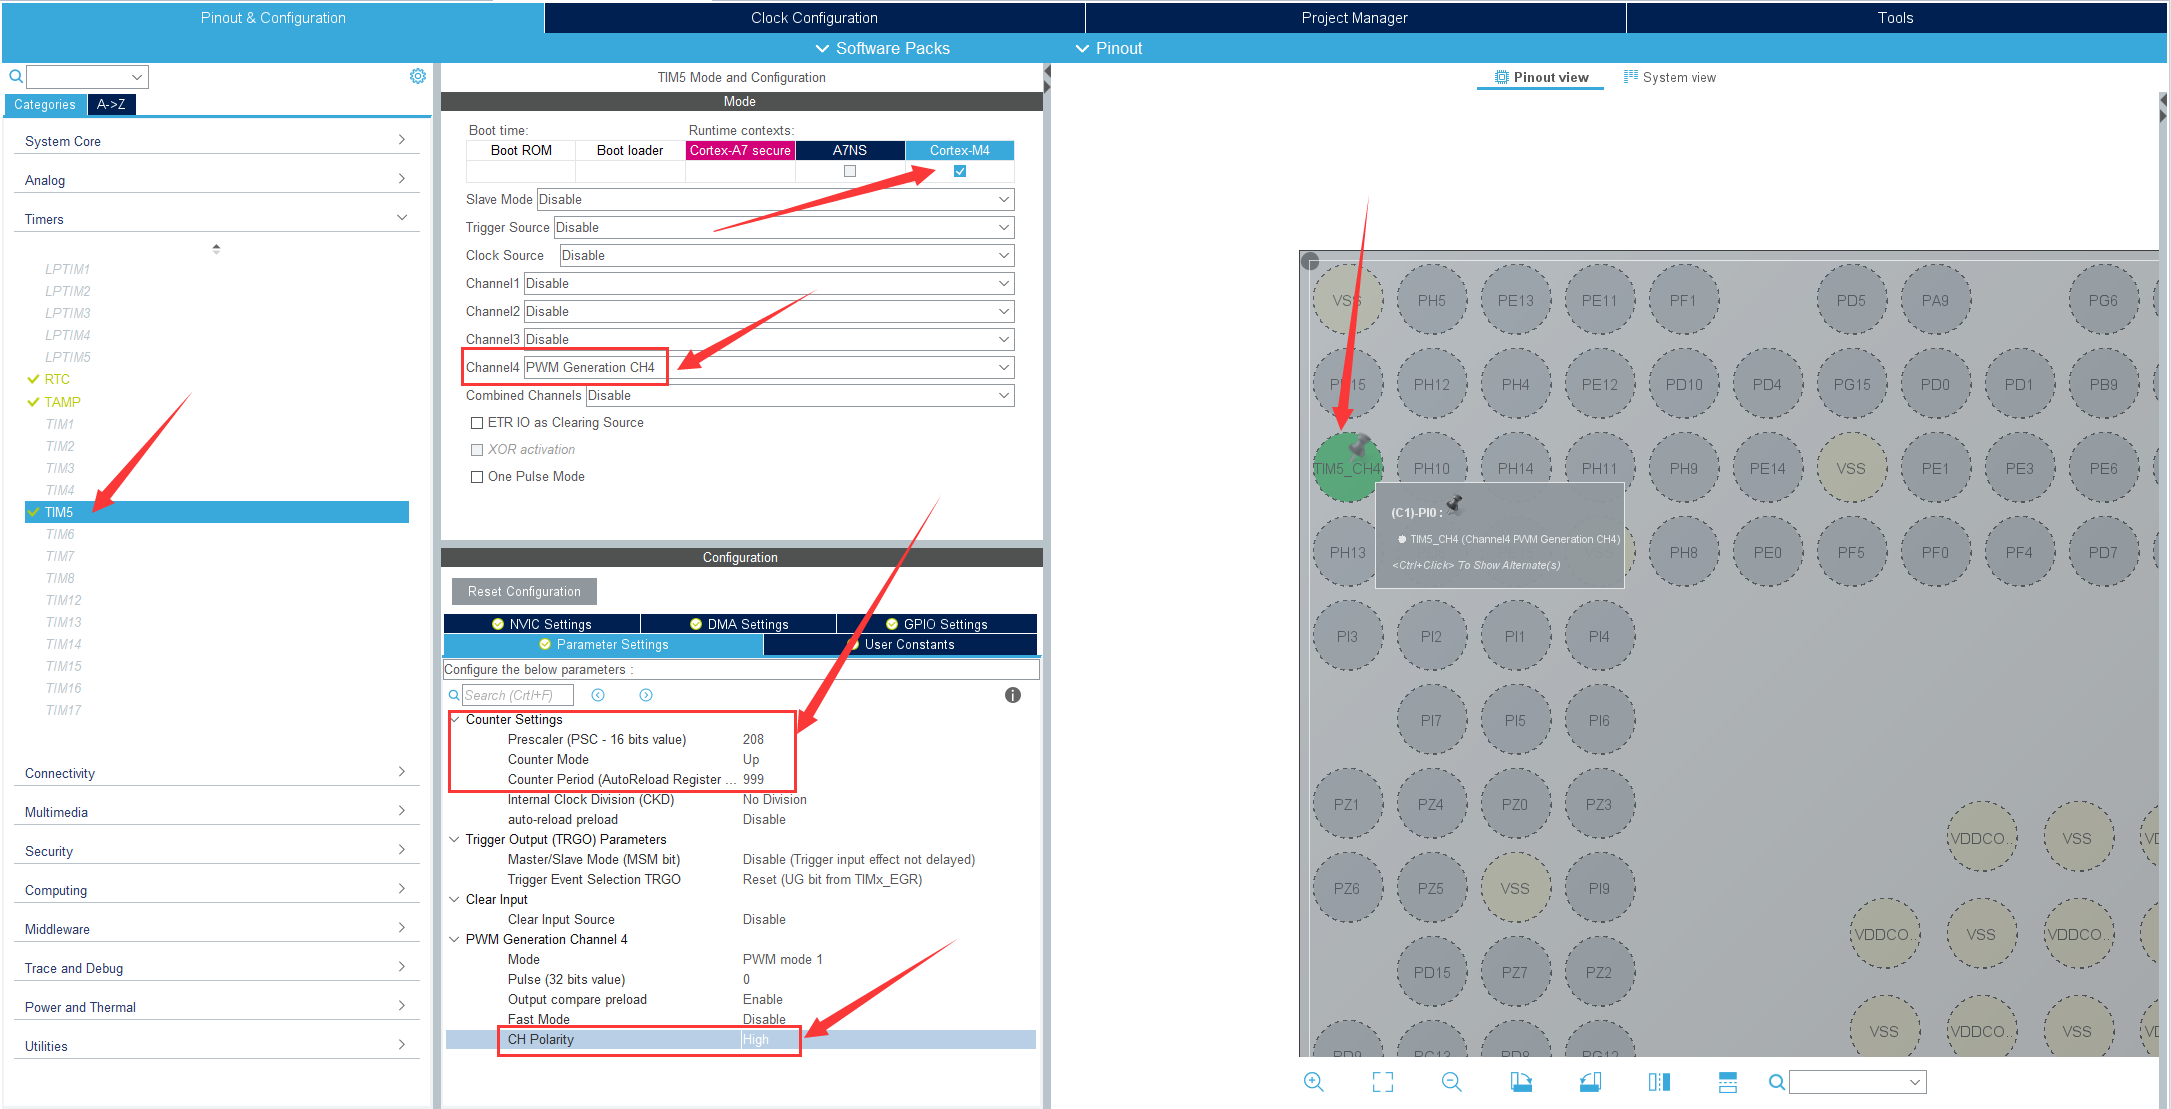Uncheck the Cortex-M4 runtime context checkbox
Screen dimensions: 2171x1109
pyautogui.click(x=960, y=171)
